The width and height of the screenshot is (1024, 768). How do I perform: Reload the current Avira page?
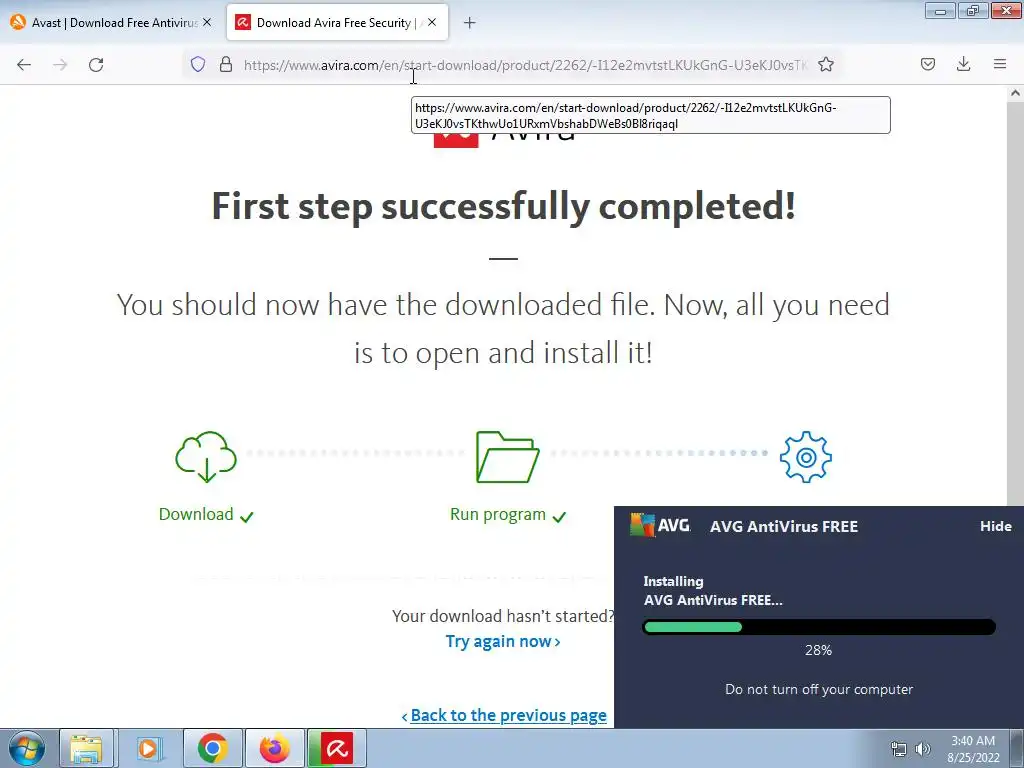pyautogui.click(x=96, y=65)
